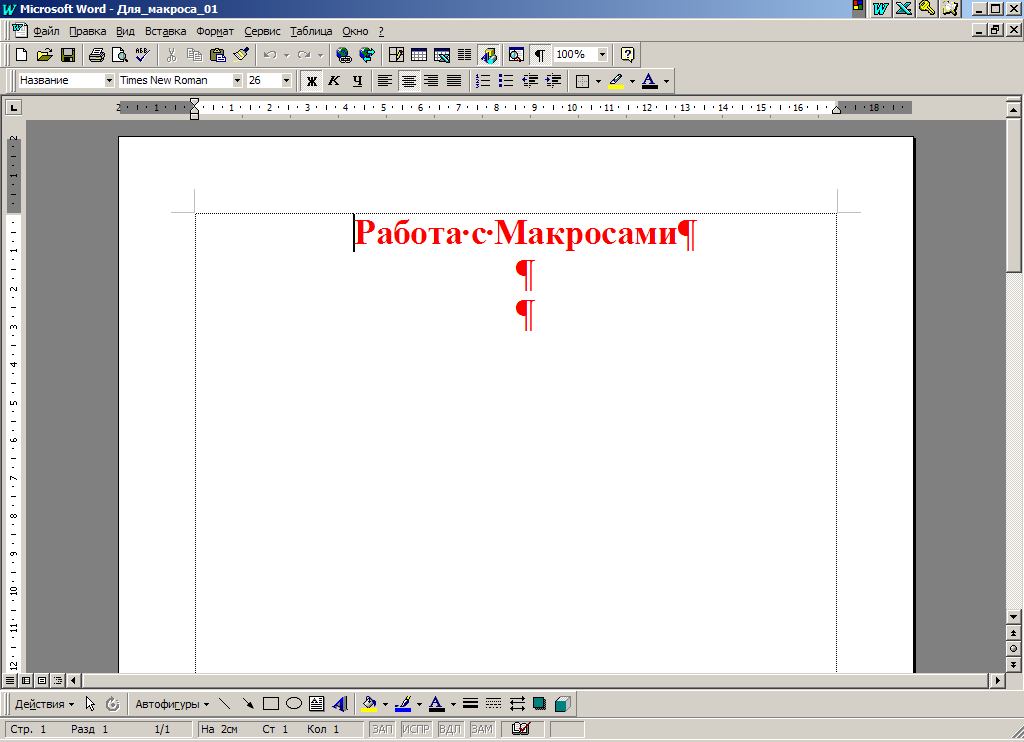Apply fill color bucket on drawing toolbar
The width and height of the screenshot is (1024, 742).
click(369, 704)
